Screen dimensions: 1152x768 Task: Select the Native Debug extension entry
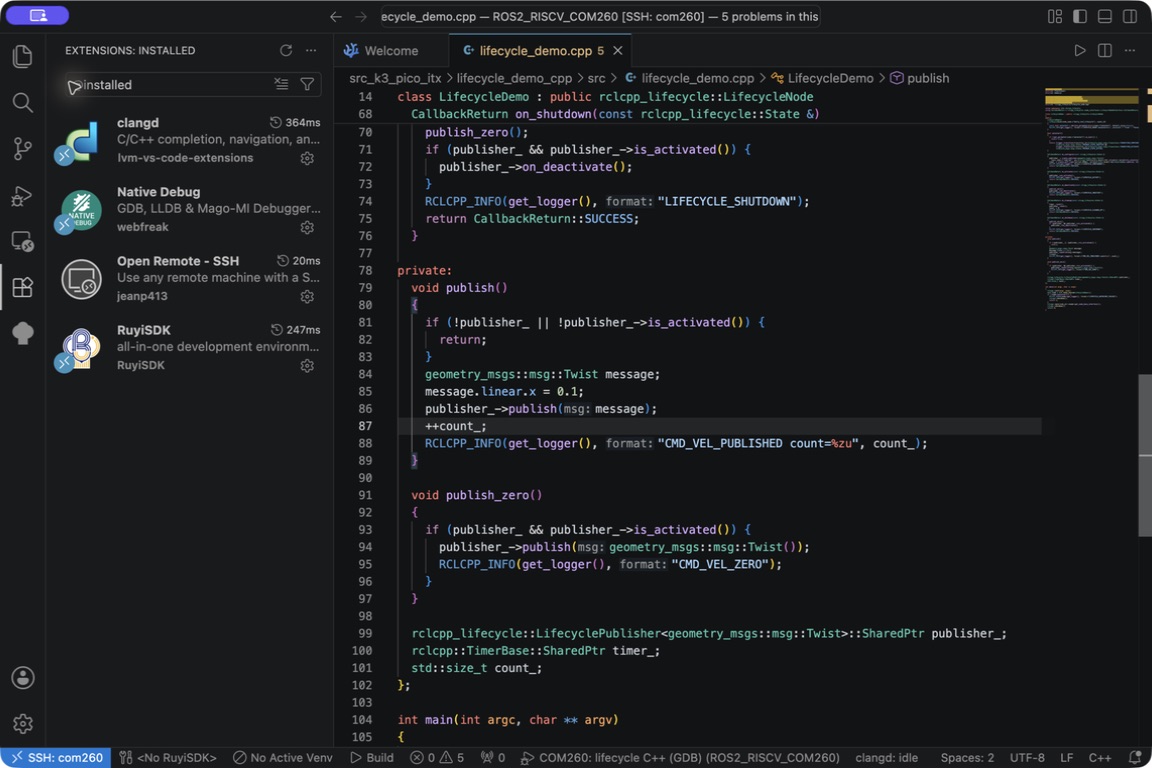[x=190, y=209]
